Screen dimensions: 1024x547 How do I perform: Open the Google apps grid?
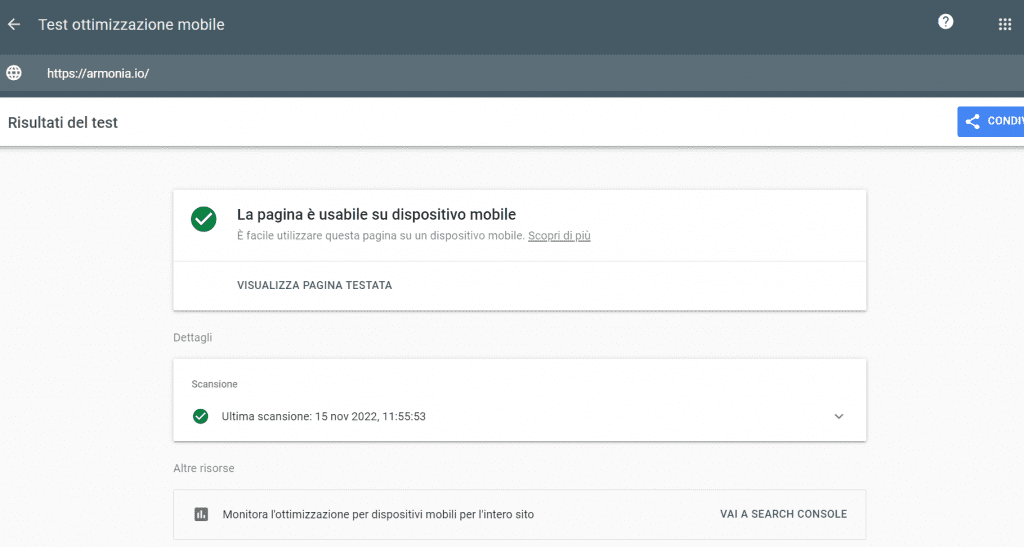coord(1005,25)
